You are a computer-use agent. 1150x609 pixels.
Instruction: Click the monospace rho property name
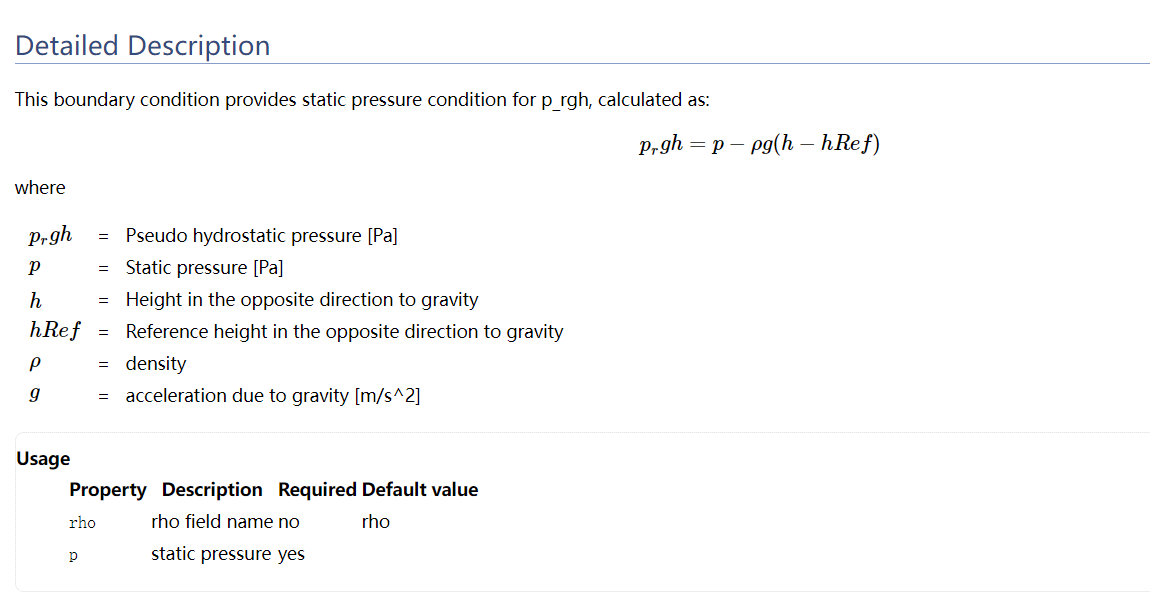point(82,523)
